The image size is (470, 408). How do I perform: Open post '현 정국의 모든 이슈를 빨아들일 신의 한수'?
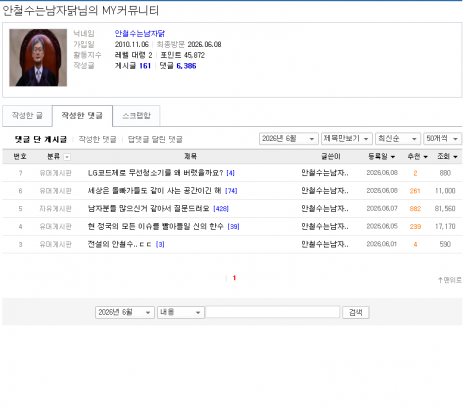[155, 227]
